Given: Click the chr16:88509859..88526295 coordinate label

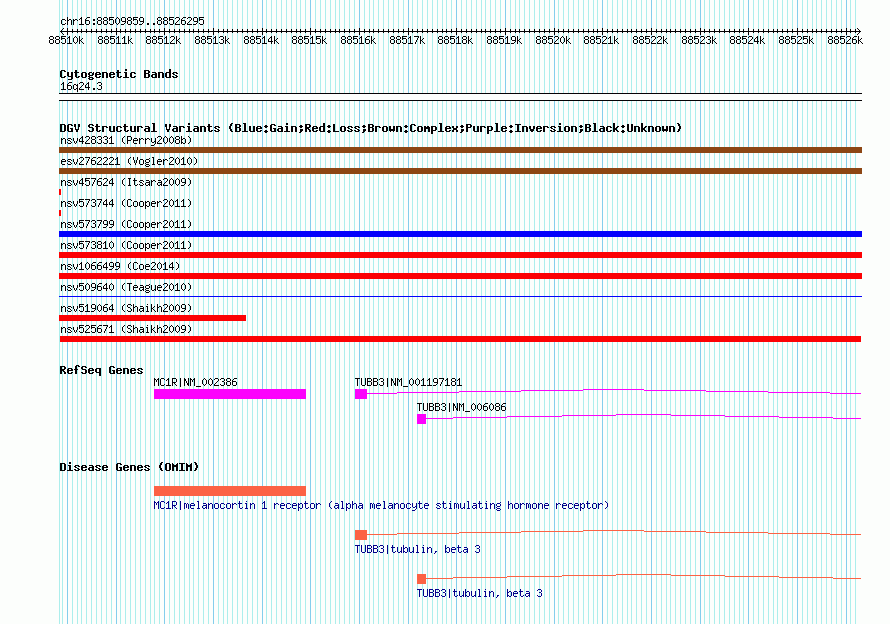Looking at the screenshot, I should click(x=132, y=21).
